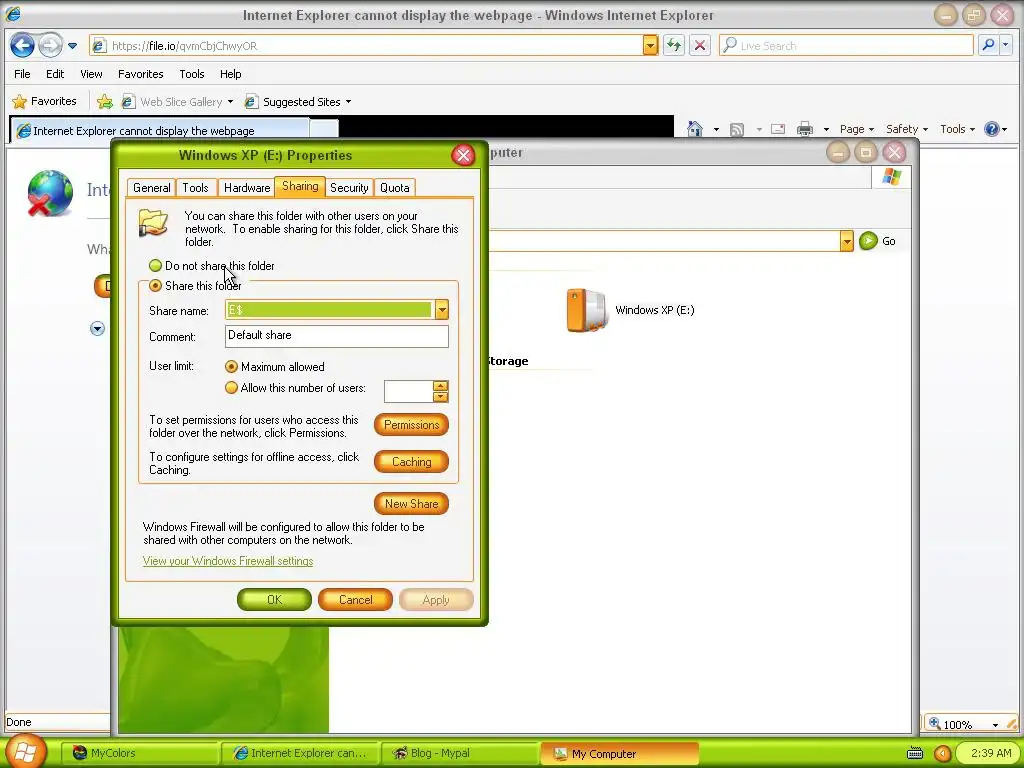Open the Favorites menu
Image resolution: width=1024 pixels, height=768 pixels.
(140, 74)
